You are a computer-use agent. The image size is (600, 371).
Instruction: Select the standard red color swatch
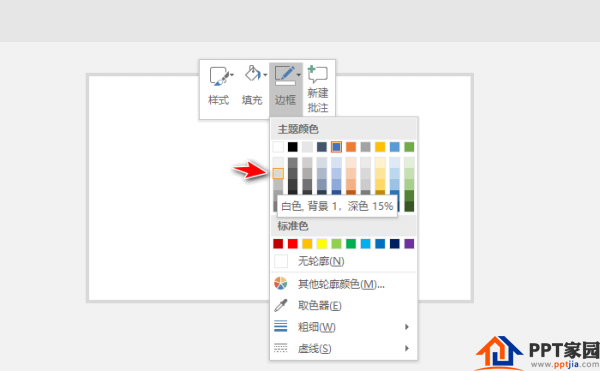293,244
